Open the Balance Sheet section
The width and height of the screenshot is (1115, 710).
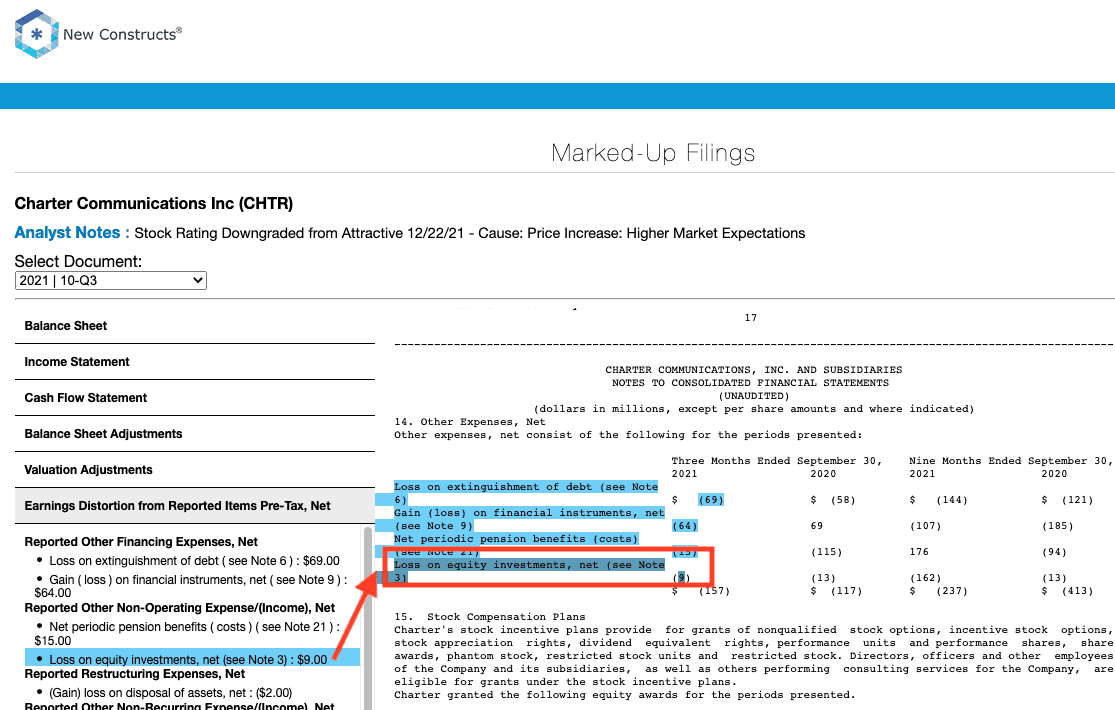[x=195, y=326]
